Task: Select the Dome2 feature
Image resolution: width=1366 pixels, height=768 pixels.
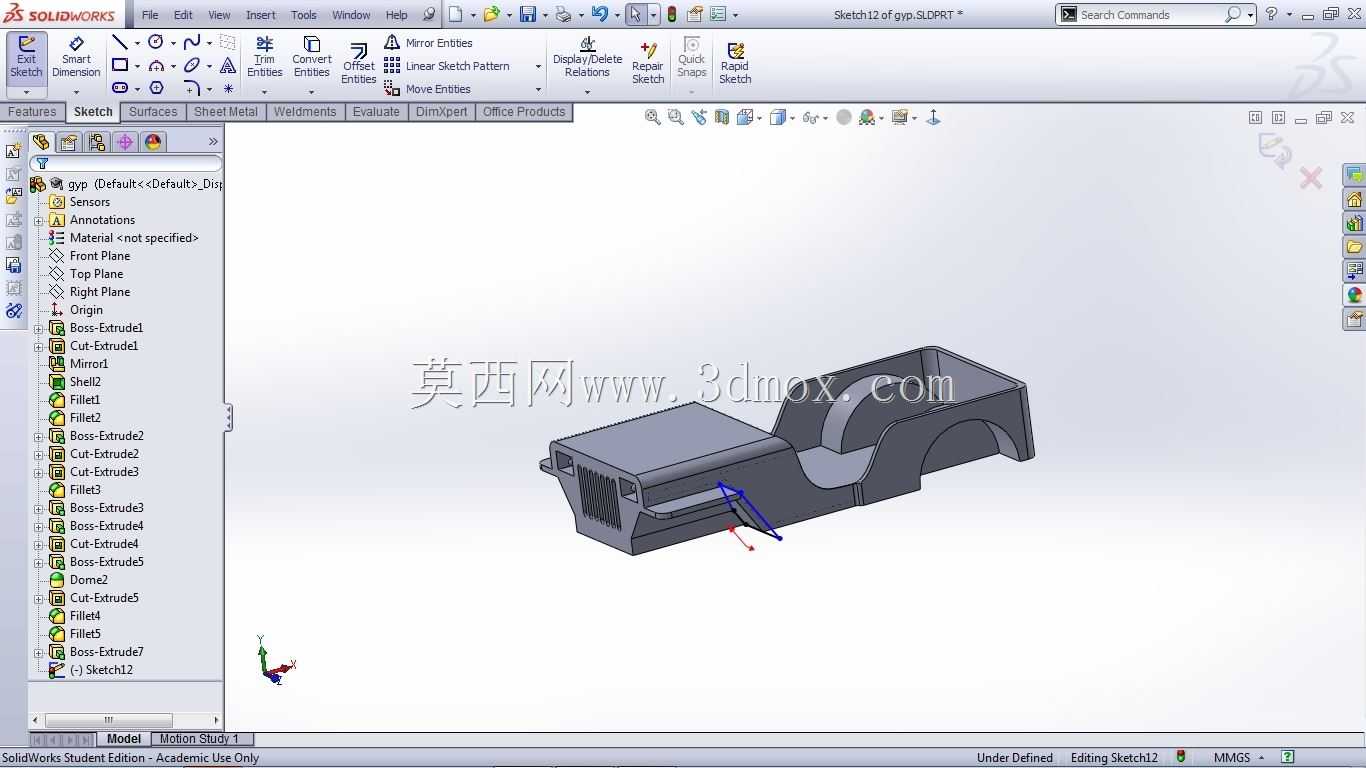Action: [88, 580]
